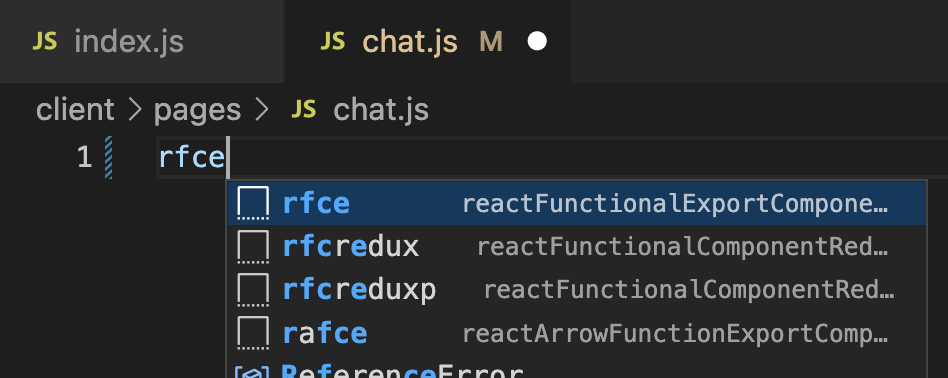Select the rfcredux snippet suggestion
Image resolution: width=948 pixels, height=378 pixels.
pos(577,247)
